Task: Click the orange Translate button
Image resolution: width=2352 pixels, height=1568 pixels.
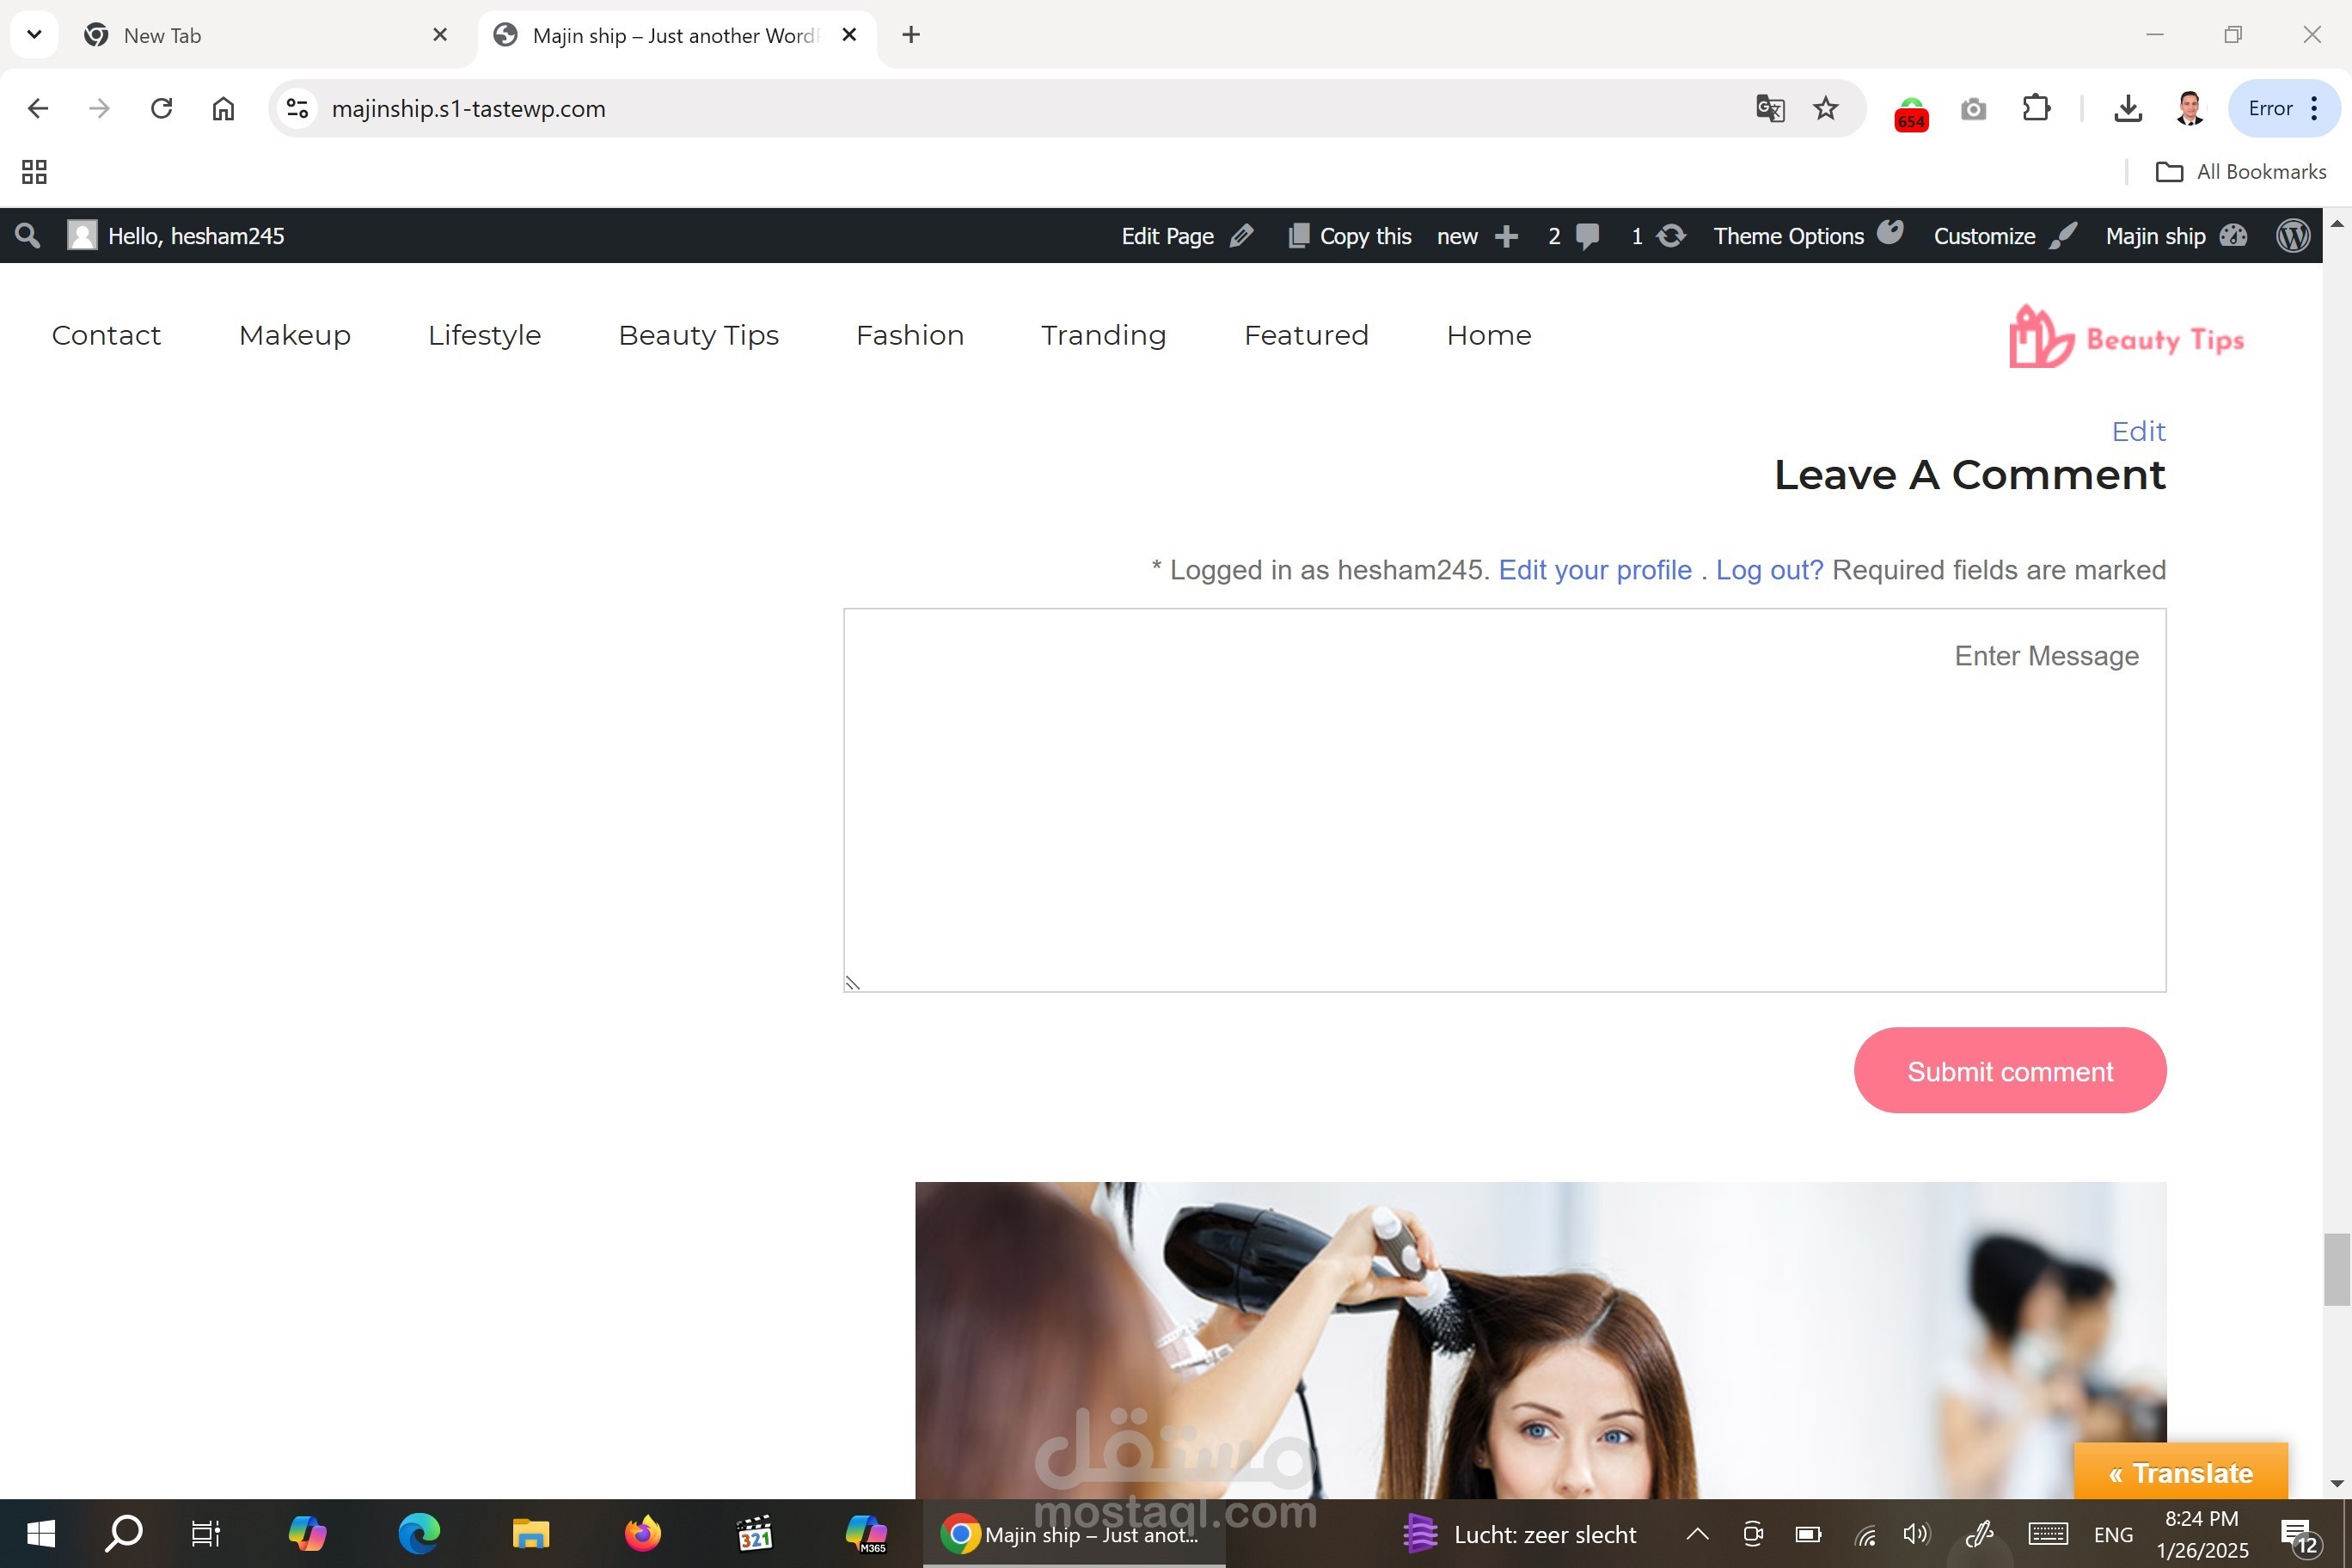Action: click(x=2180, y=1472)
